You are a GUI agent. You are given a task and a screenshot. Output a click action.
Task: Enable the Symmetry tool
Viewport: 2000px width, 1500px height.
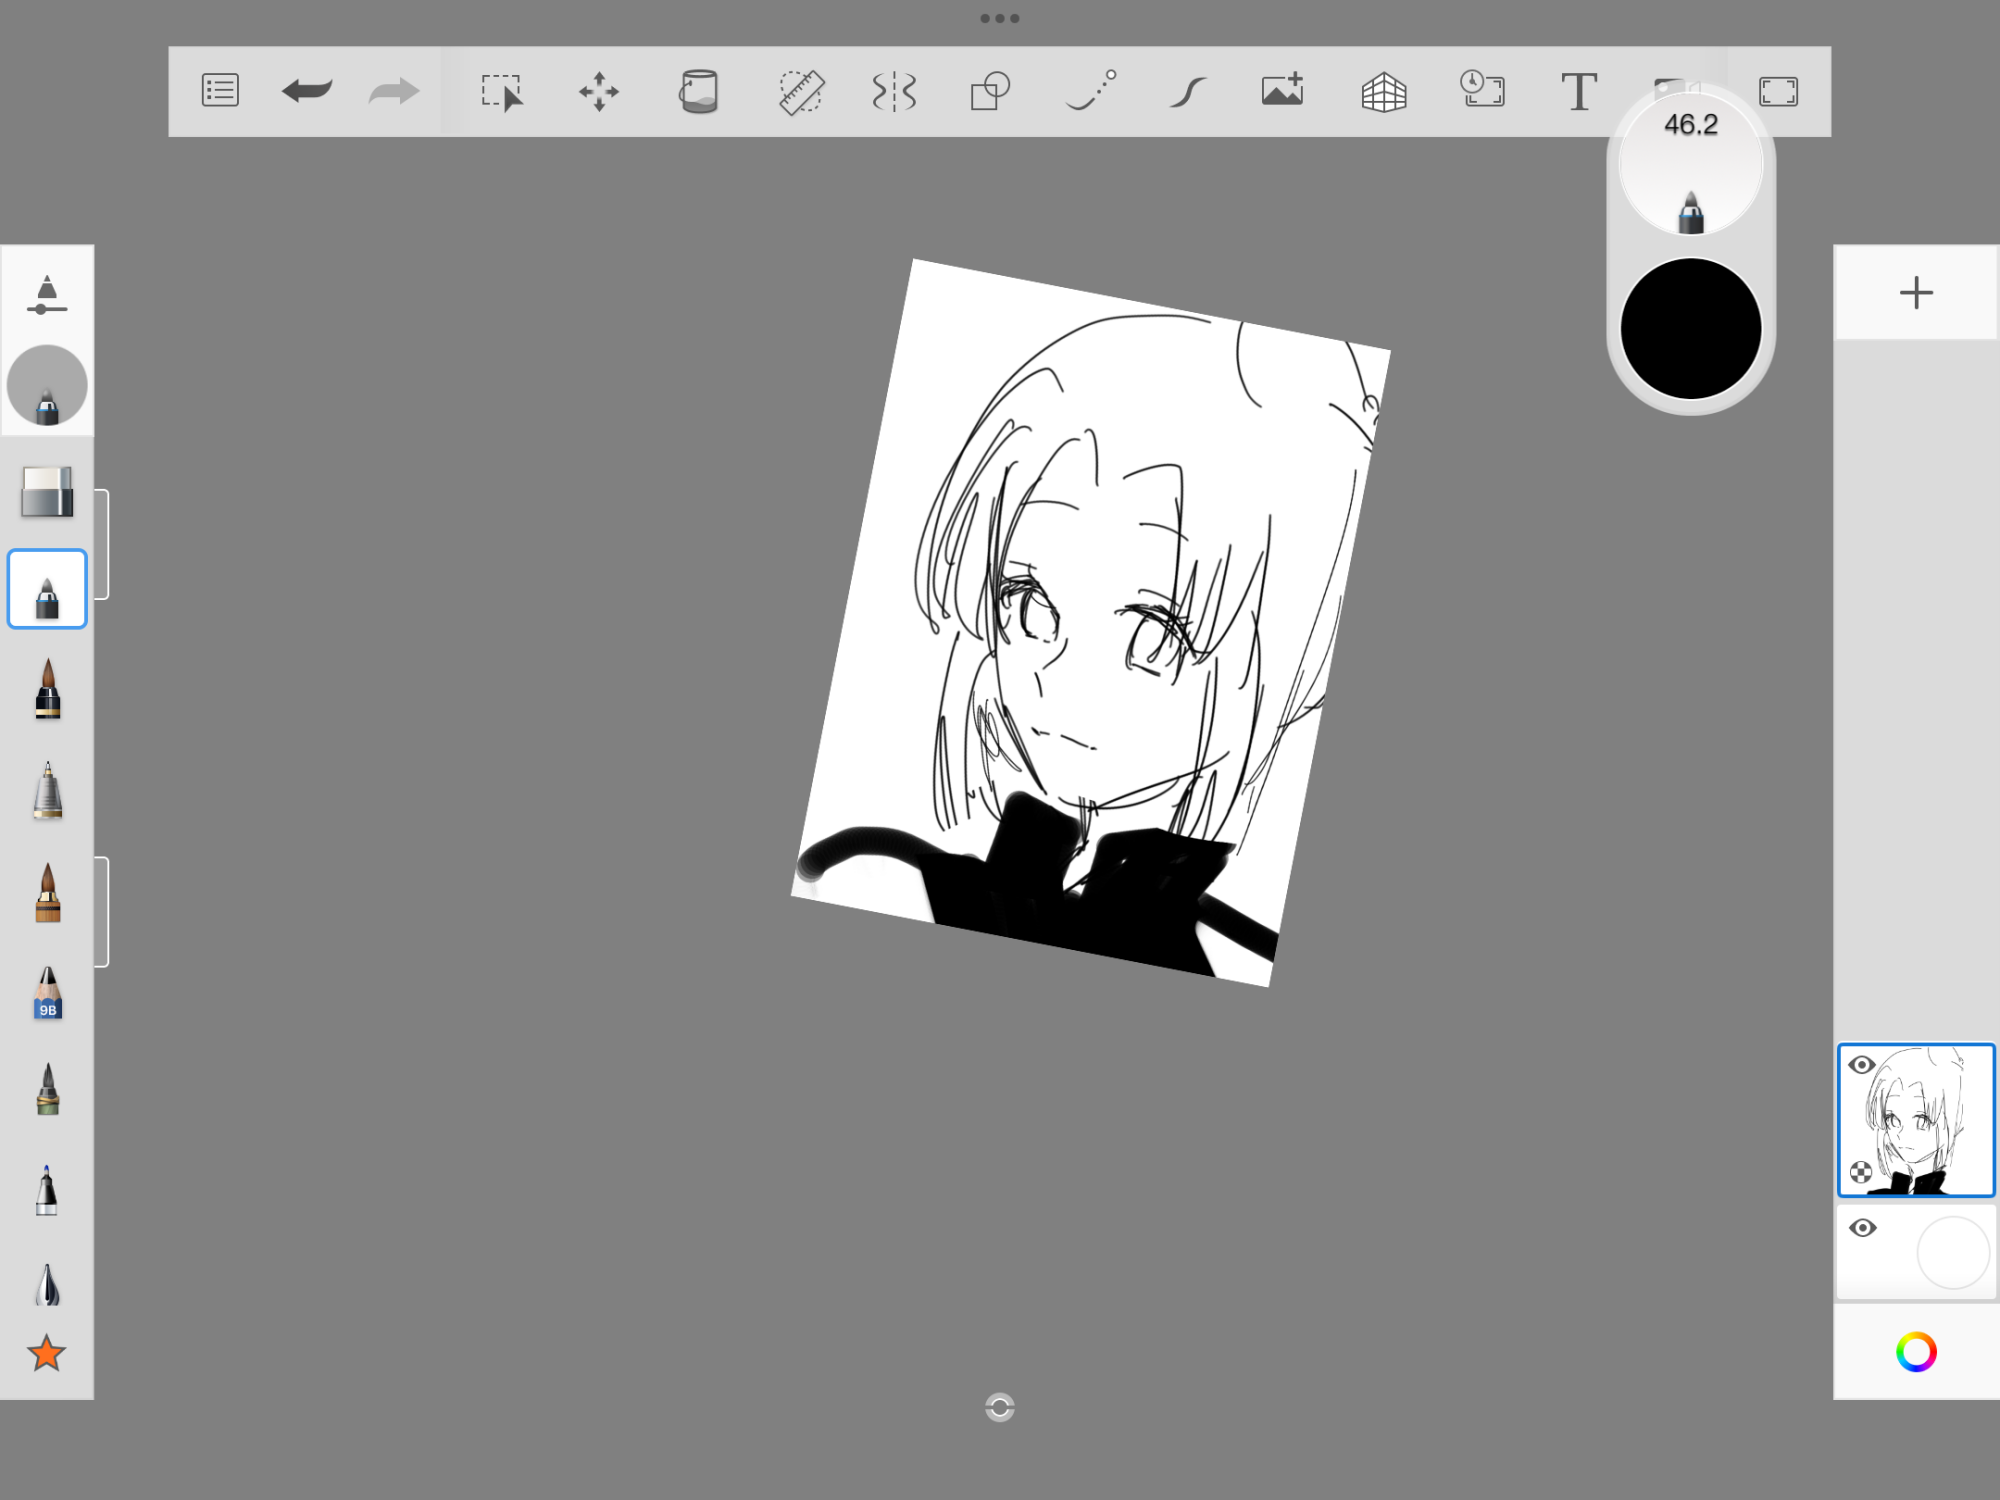(893, 91)
